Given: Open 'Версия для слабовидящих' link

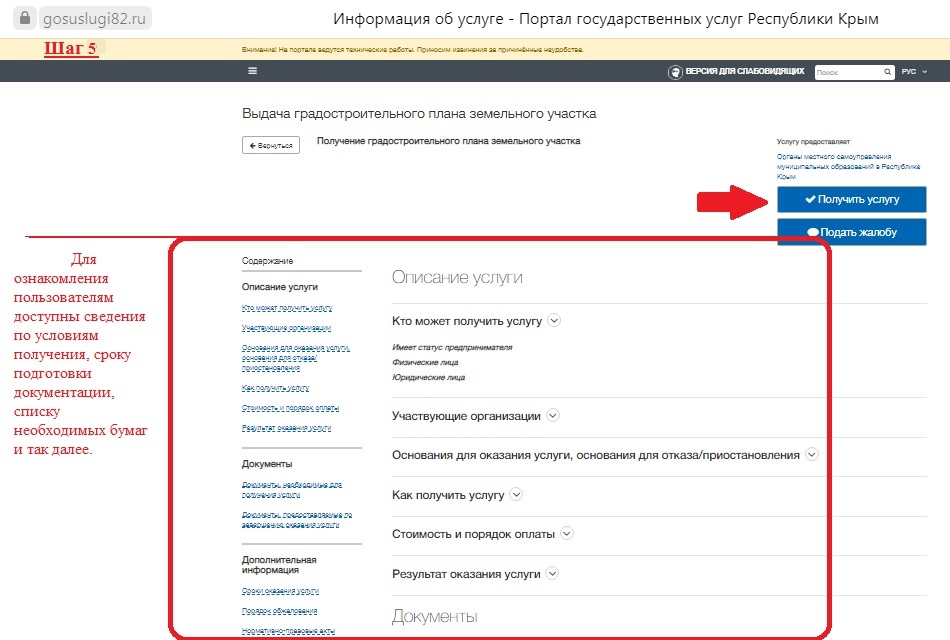Looking at the screenshot, I should [x=744, y=72].
